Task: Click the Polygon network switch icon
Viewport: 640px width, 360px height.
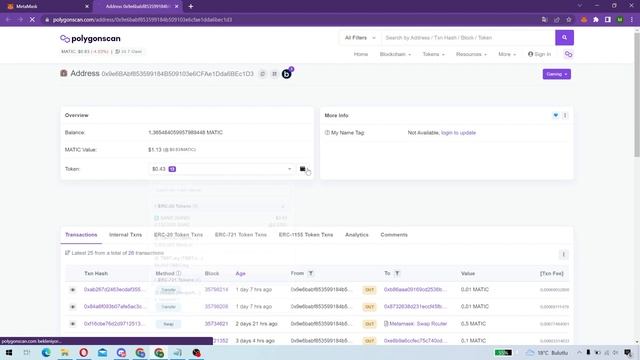Action: 568,54
